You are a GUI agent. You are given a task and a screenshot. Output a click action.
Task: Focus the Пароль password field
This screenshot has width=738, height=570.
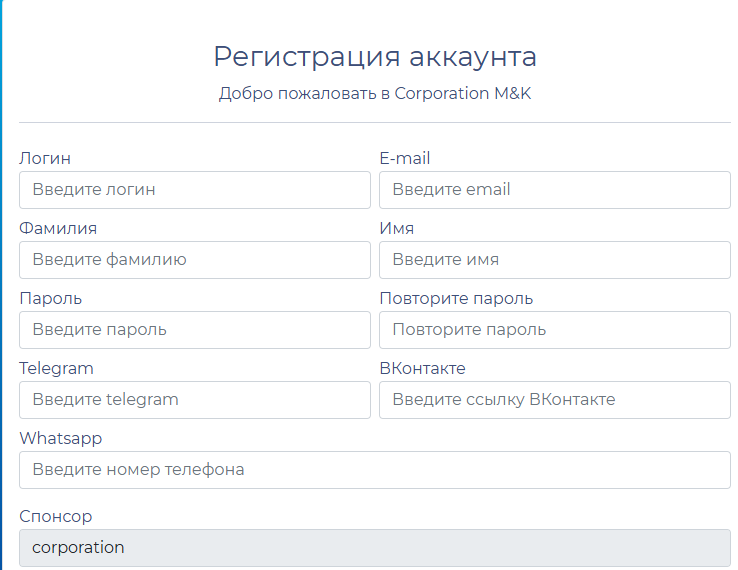tap(194, 329)
